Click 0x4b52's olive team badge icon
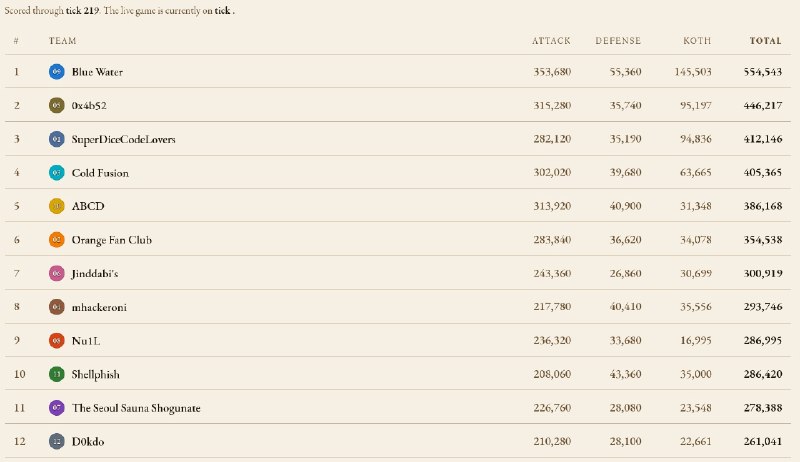800x462 pixels. [x=57, y=105]
